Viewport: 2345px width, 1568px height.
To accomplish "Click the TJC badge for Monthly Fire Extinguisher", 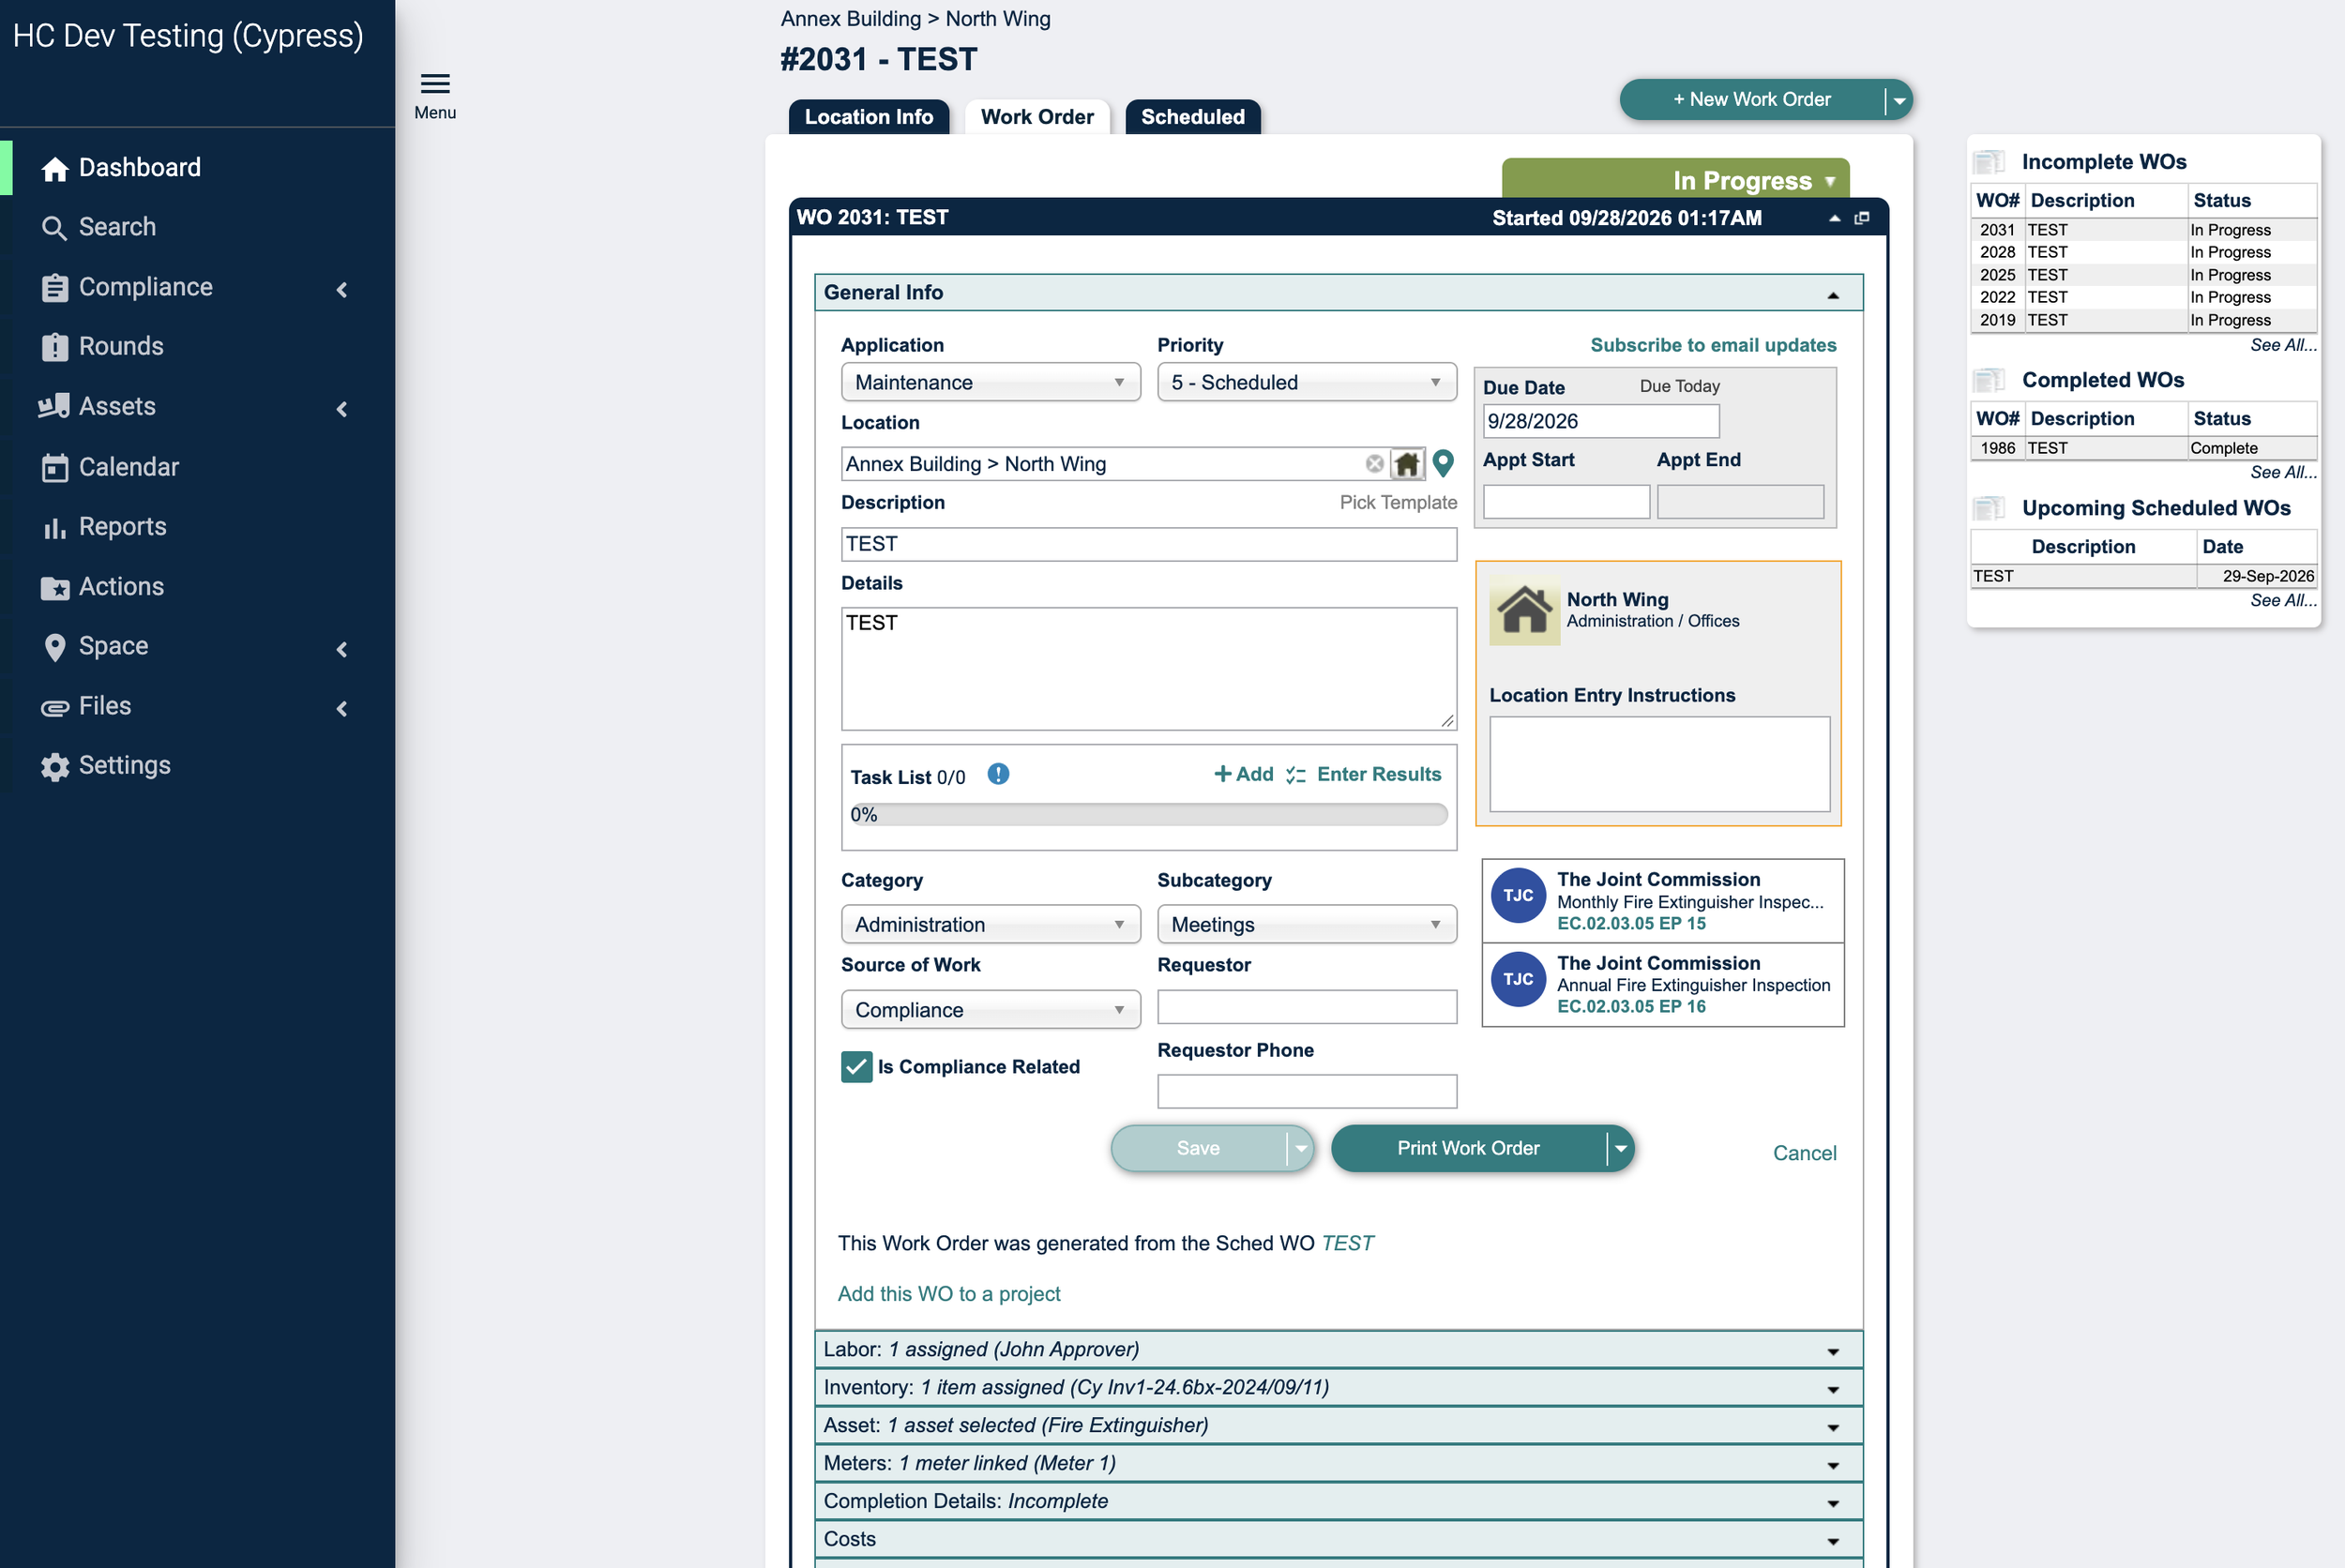I will tap(1518, 896).
